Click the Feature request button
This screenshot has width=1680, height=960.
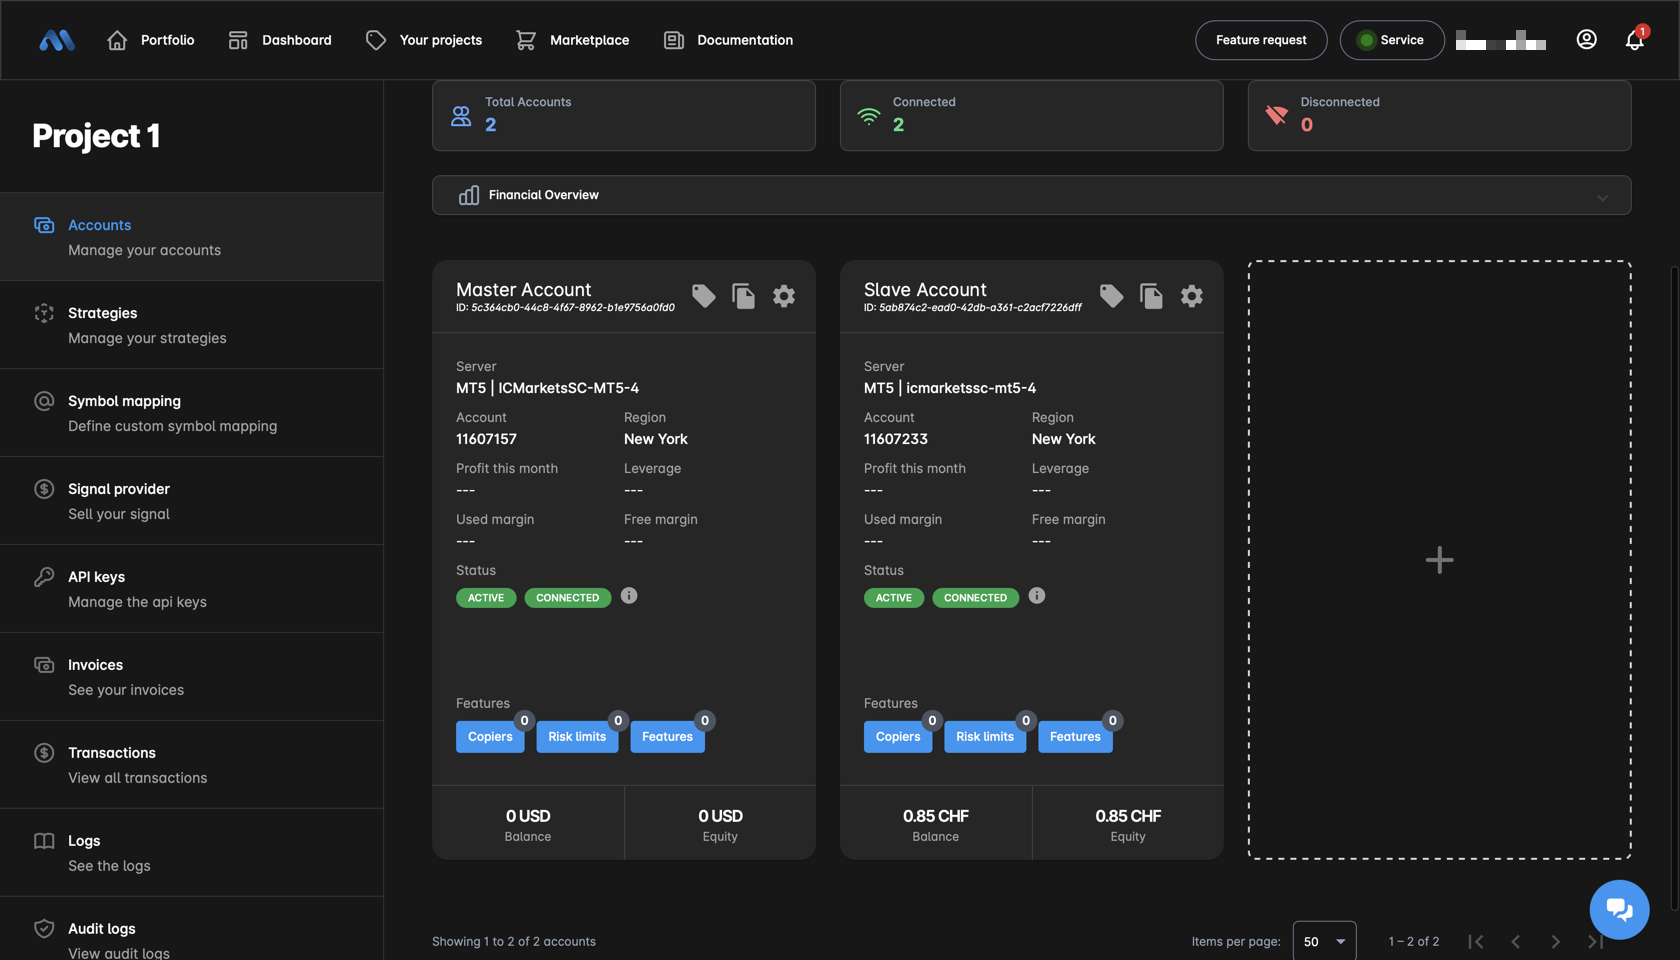(1260, 40)
